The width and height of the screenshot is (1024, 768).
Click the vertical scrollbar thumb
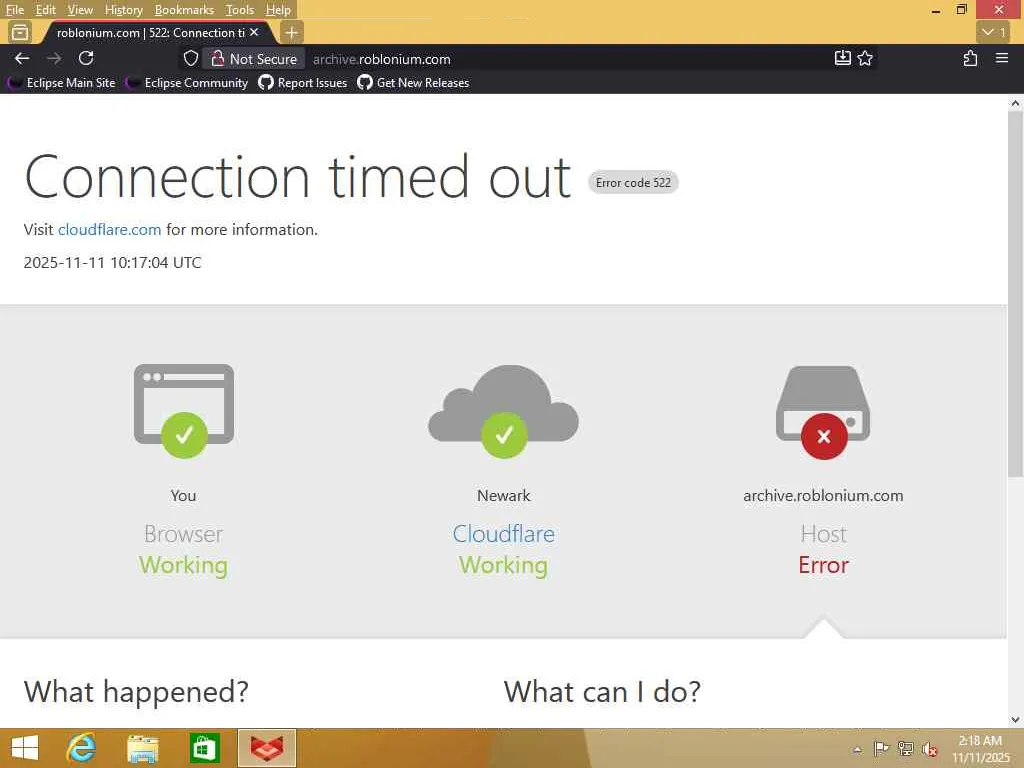(1016, 294)
